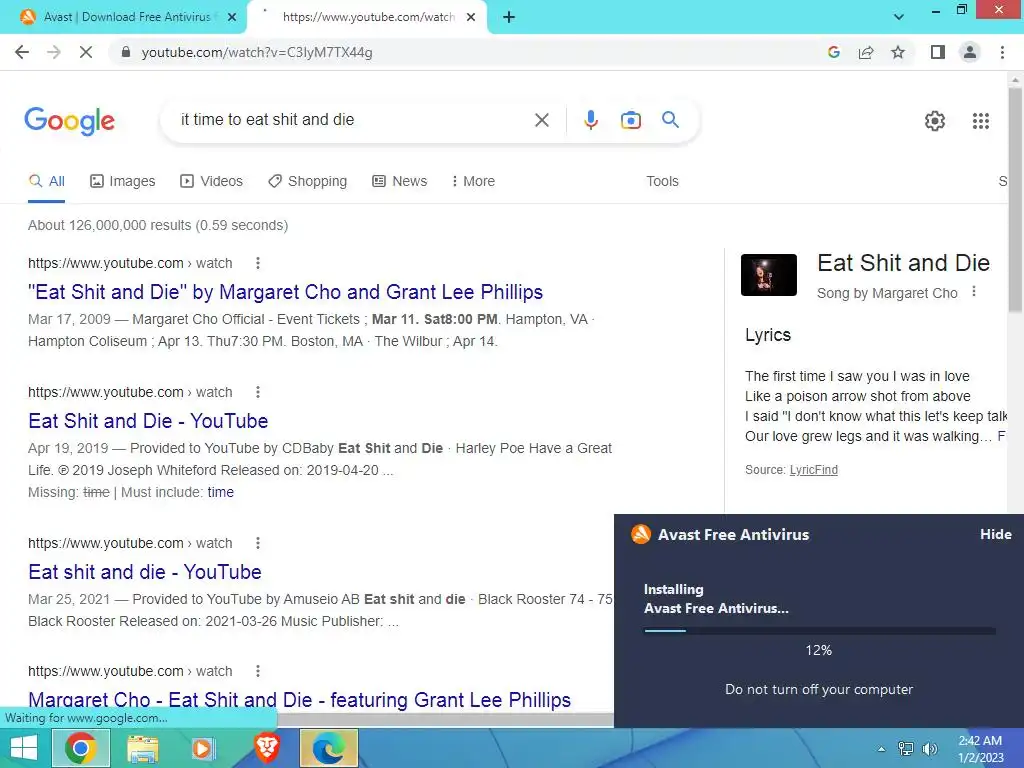Select the All results tab
This screenshot has width=1024, height=768.
[x=46, y=181]
